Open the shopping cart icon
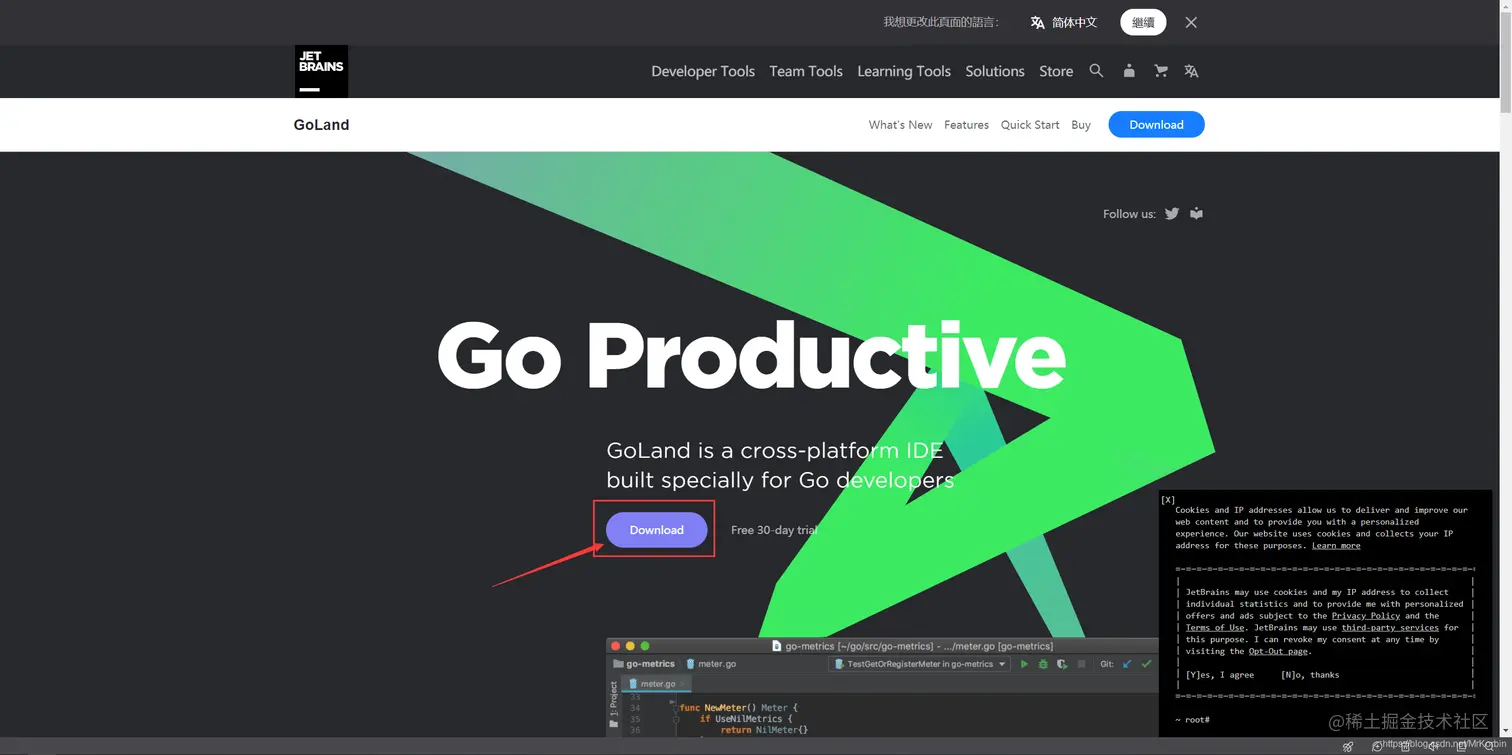This screenshot has width=1512, height=755. click(1160, 71)
